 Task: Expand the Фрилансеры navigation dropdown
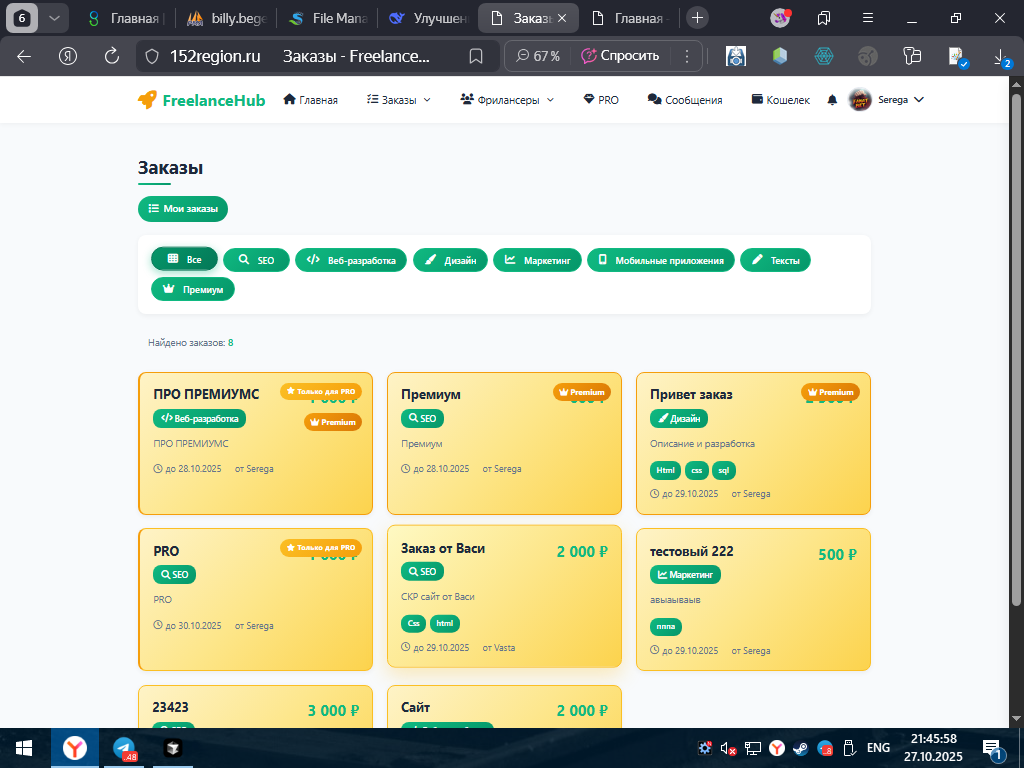point(507,100)
